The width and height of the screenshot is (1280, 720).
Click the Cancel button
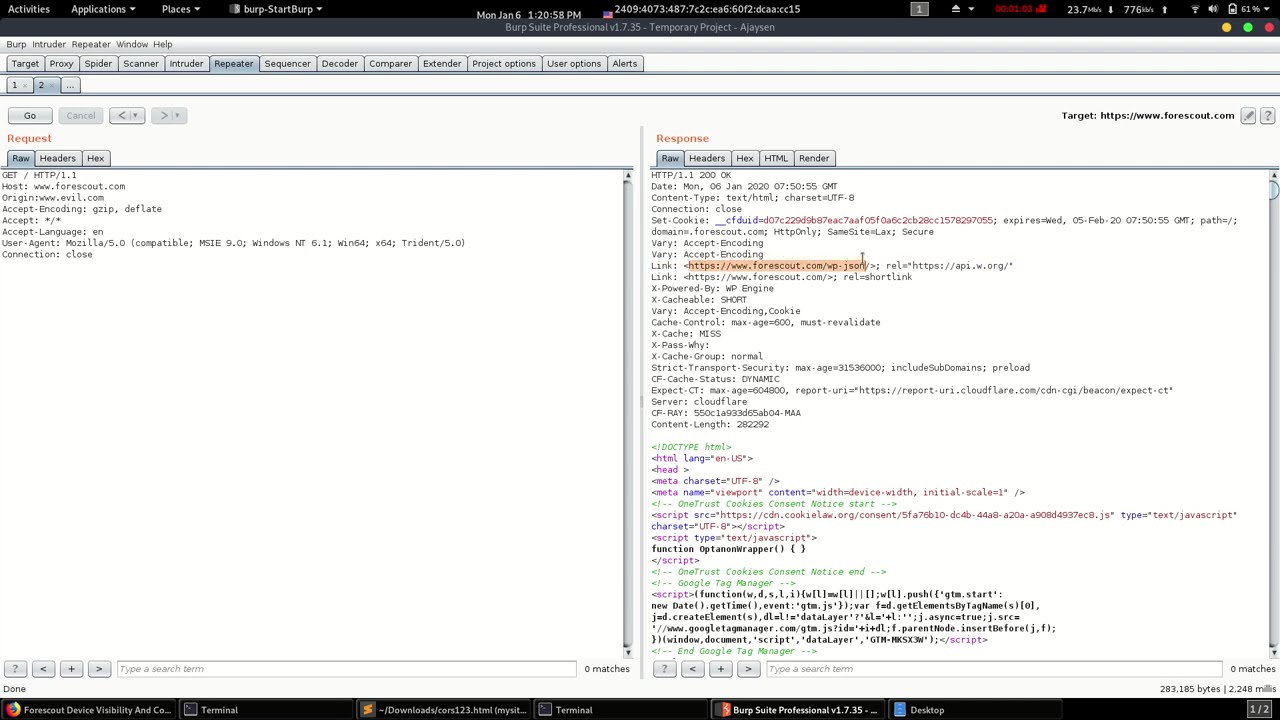[x=81, y=116]
